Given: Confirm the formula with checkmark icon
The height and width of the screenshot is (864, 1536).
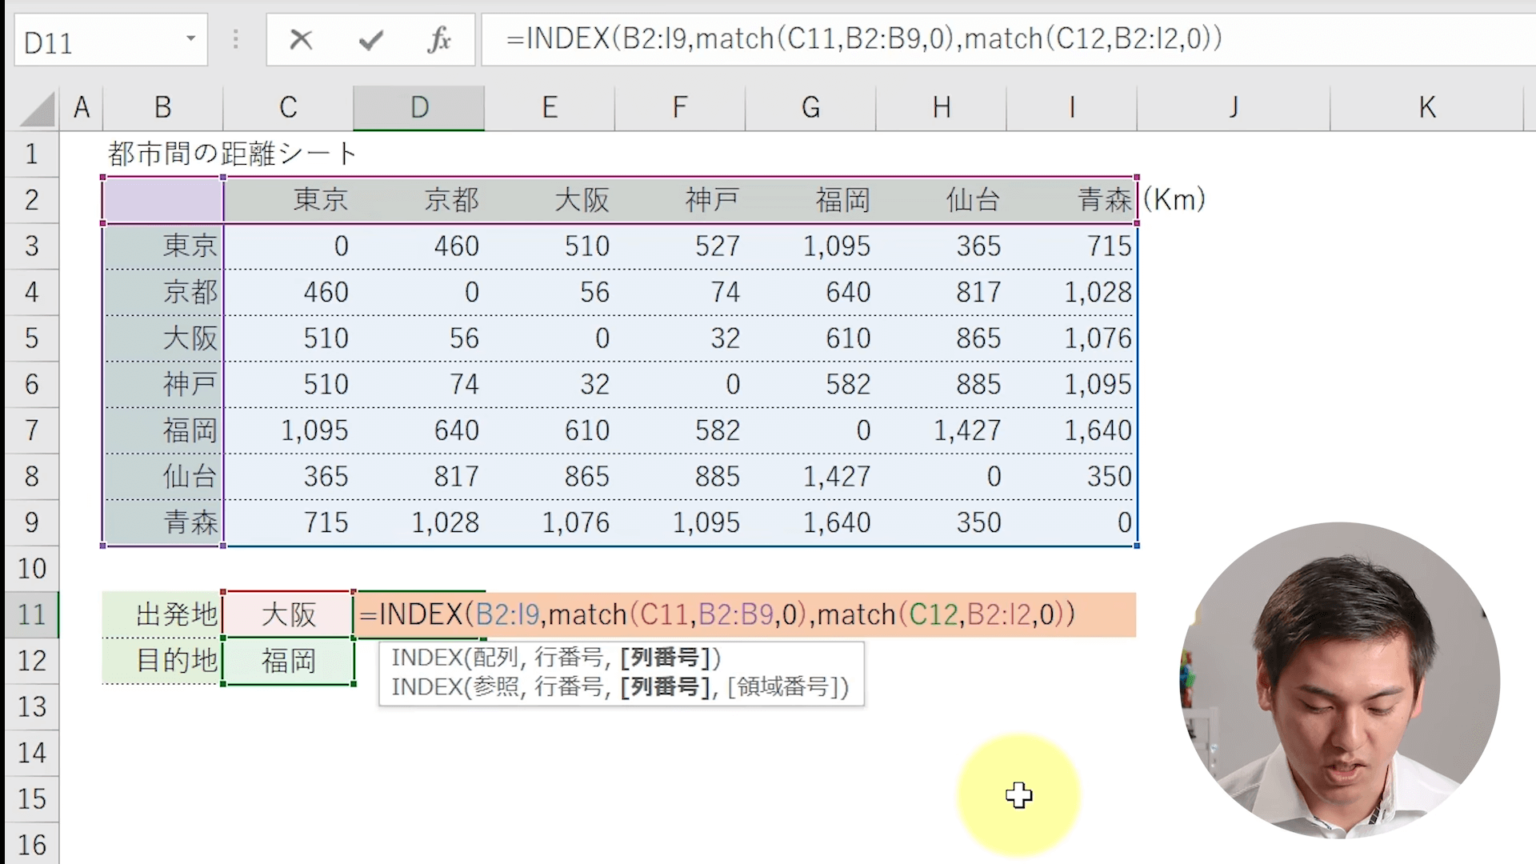Looking at the screenshot, I should tap(371, 40).
